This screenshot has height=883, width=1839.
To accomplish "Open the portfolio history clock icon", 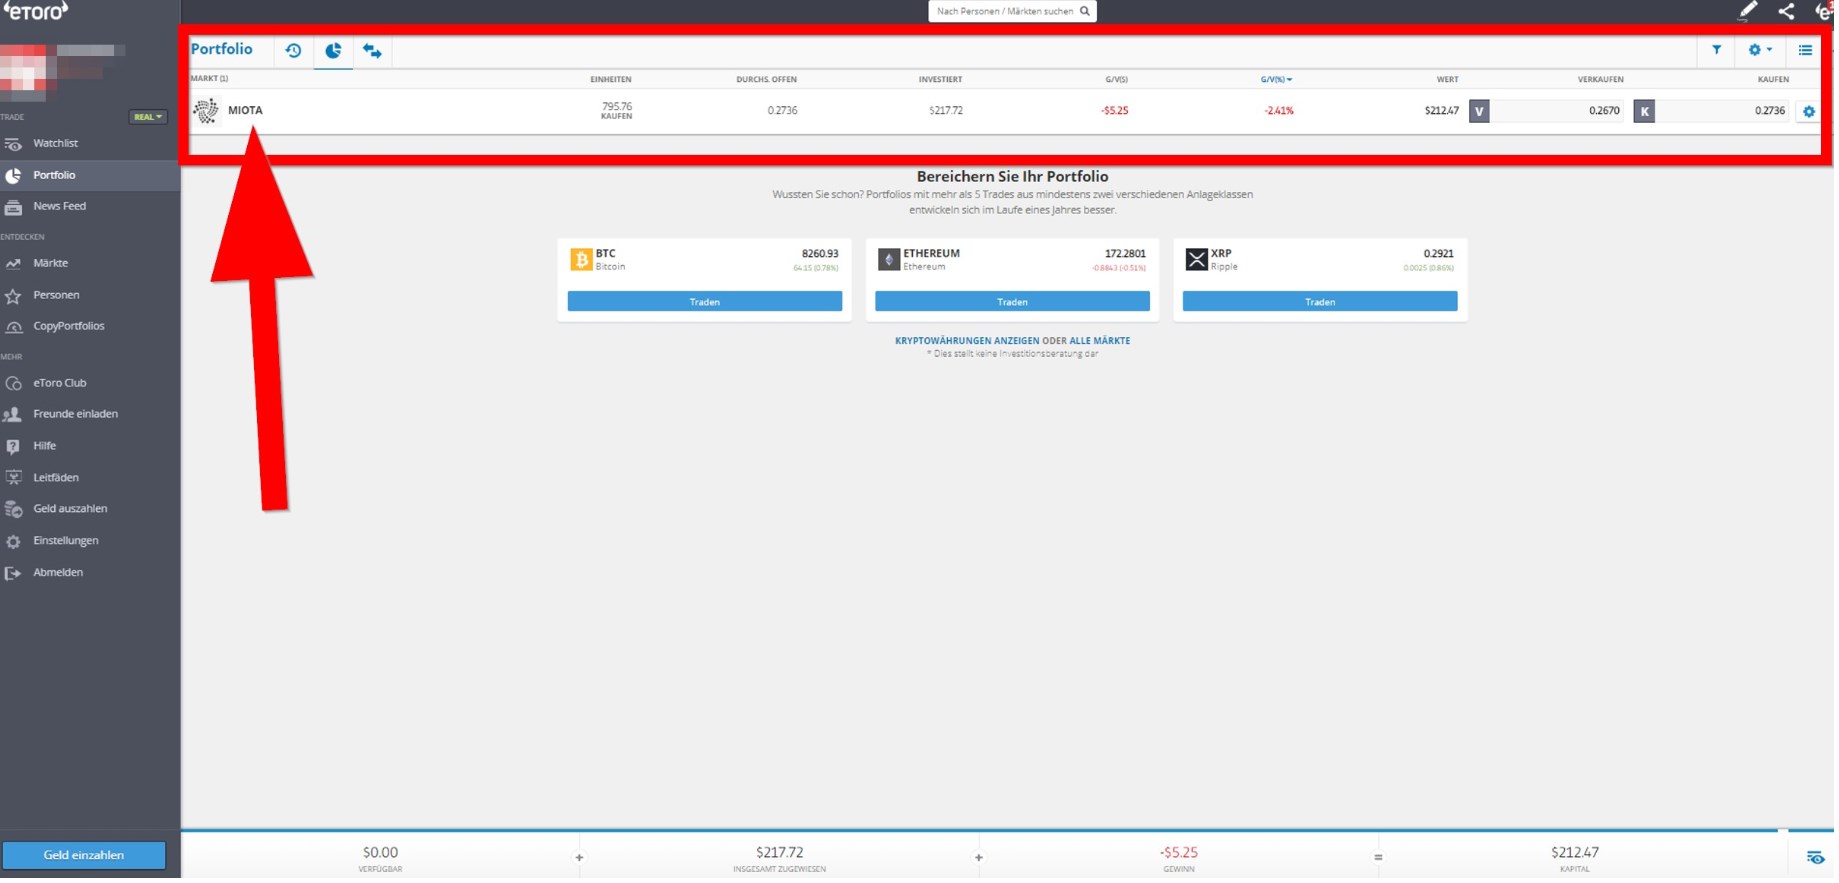I will coord(293,50).
